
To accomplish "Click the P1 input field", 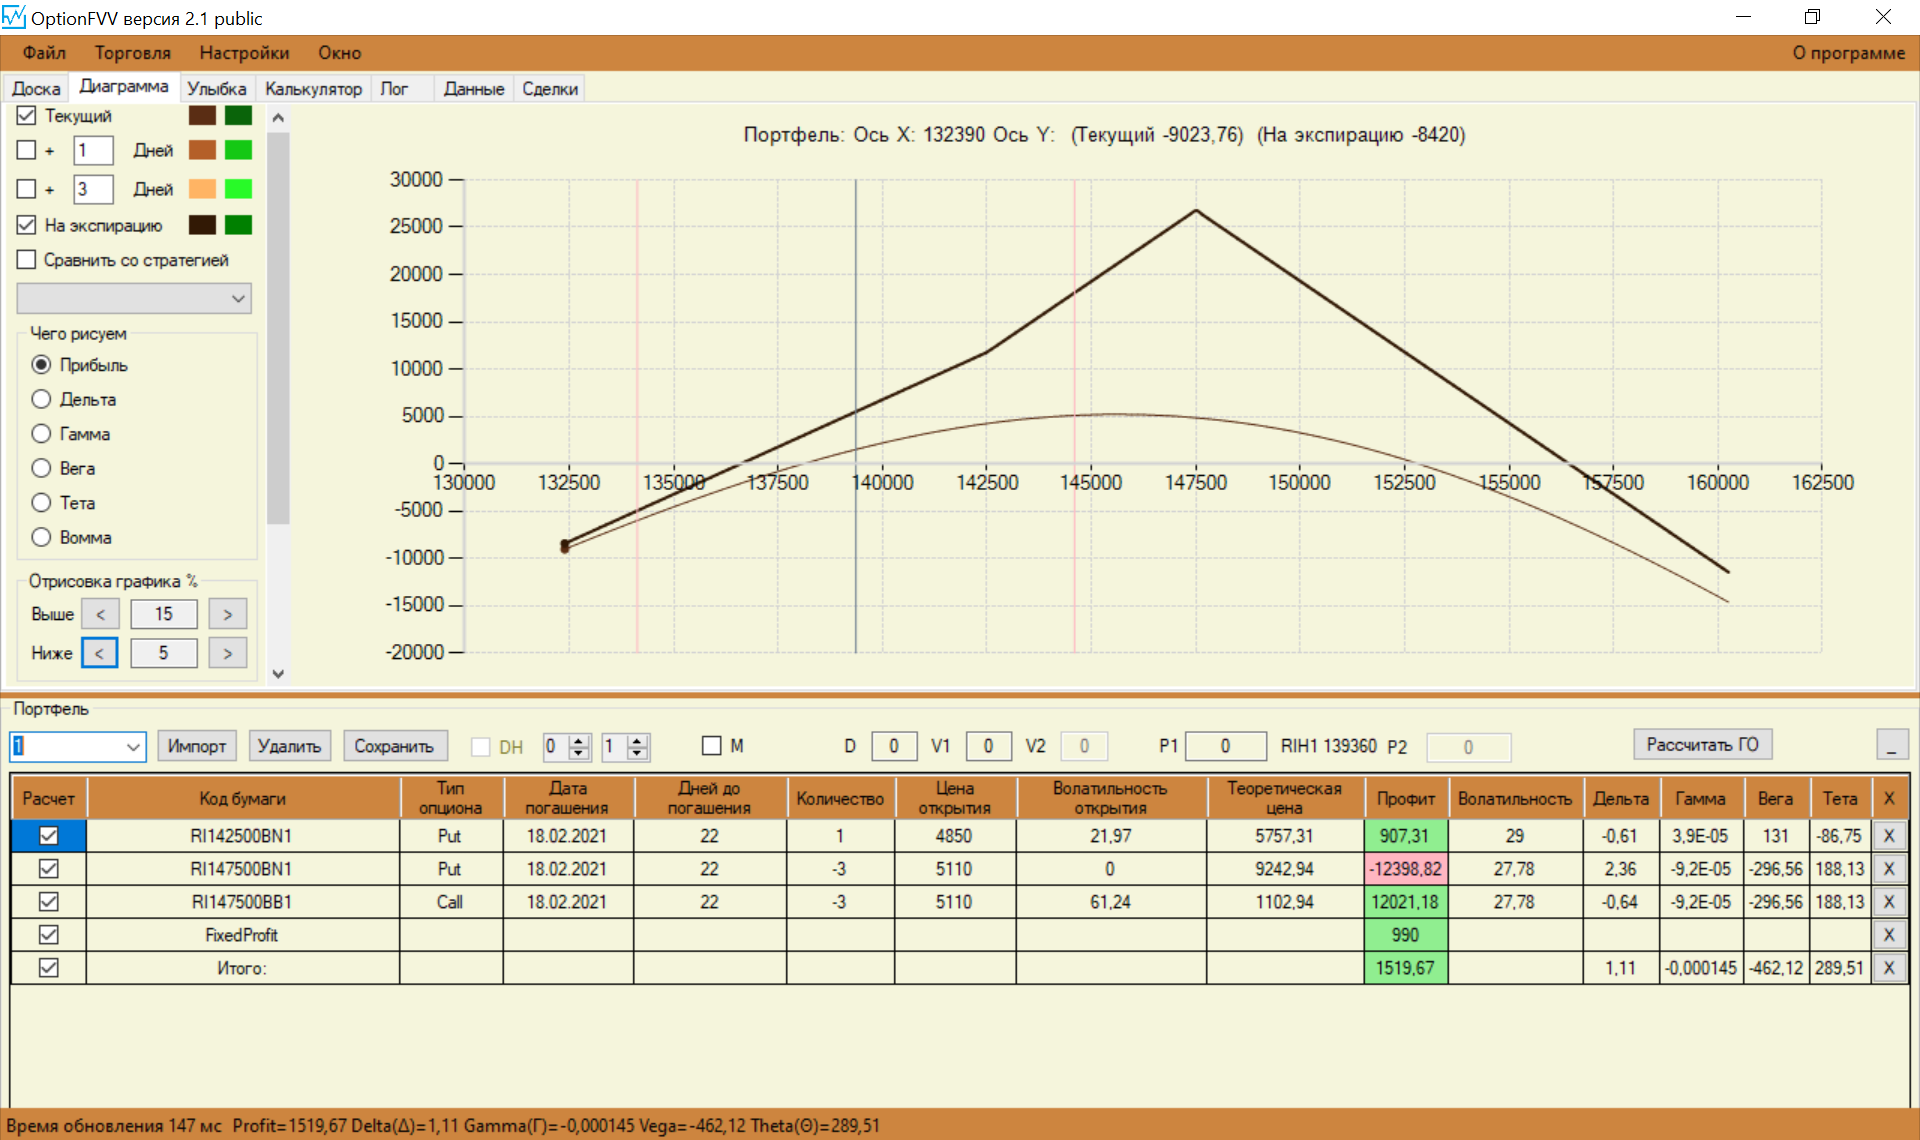I will (x=1225, y=746).
